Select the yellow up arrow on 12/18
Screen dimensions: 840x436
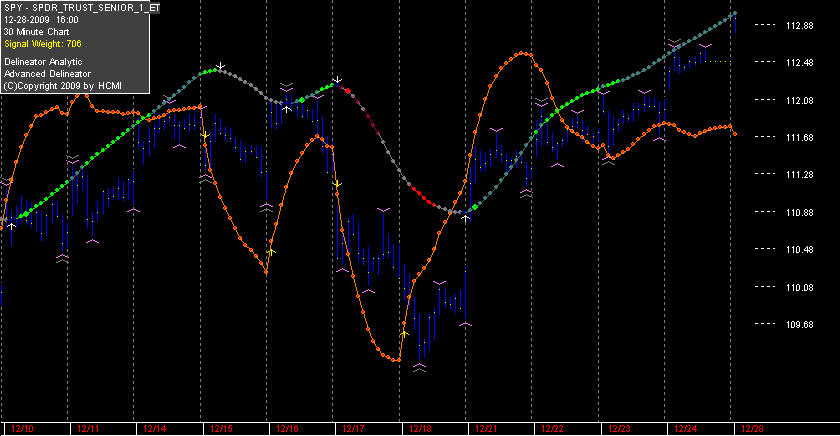pyautogui.click(x=404, y=334)
